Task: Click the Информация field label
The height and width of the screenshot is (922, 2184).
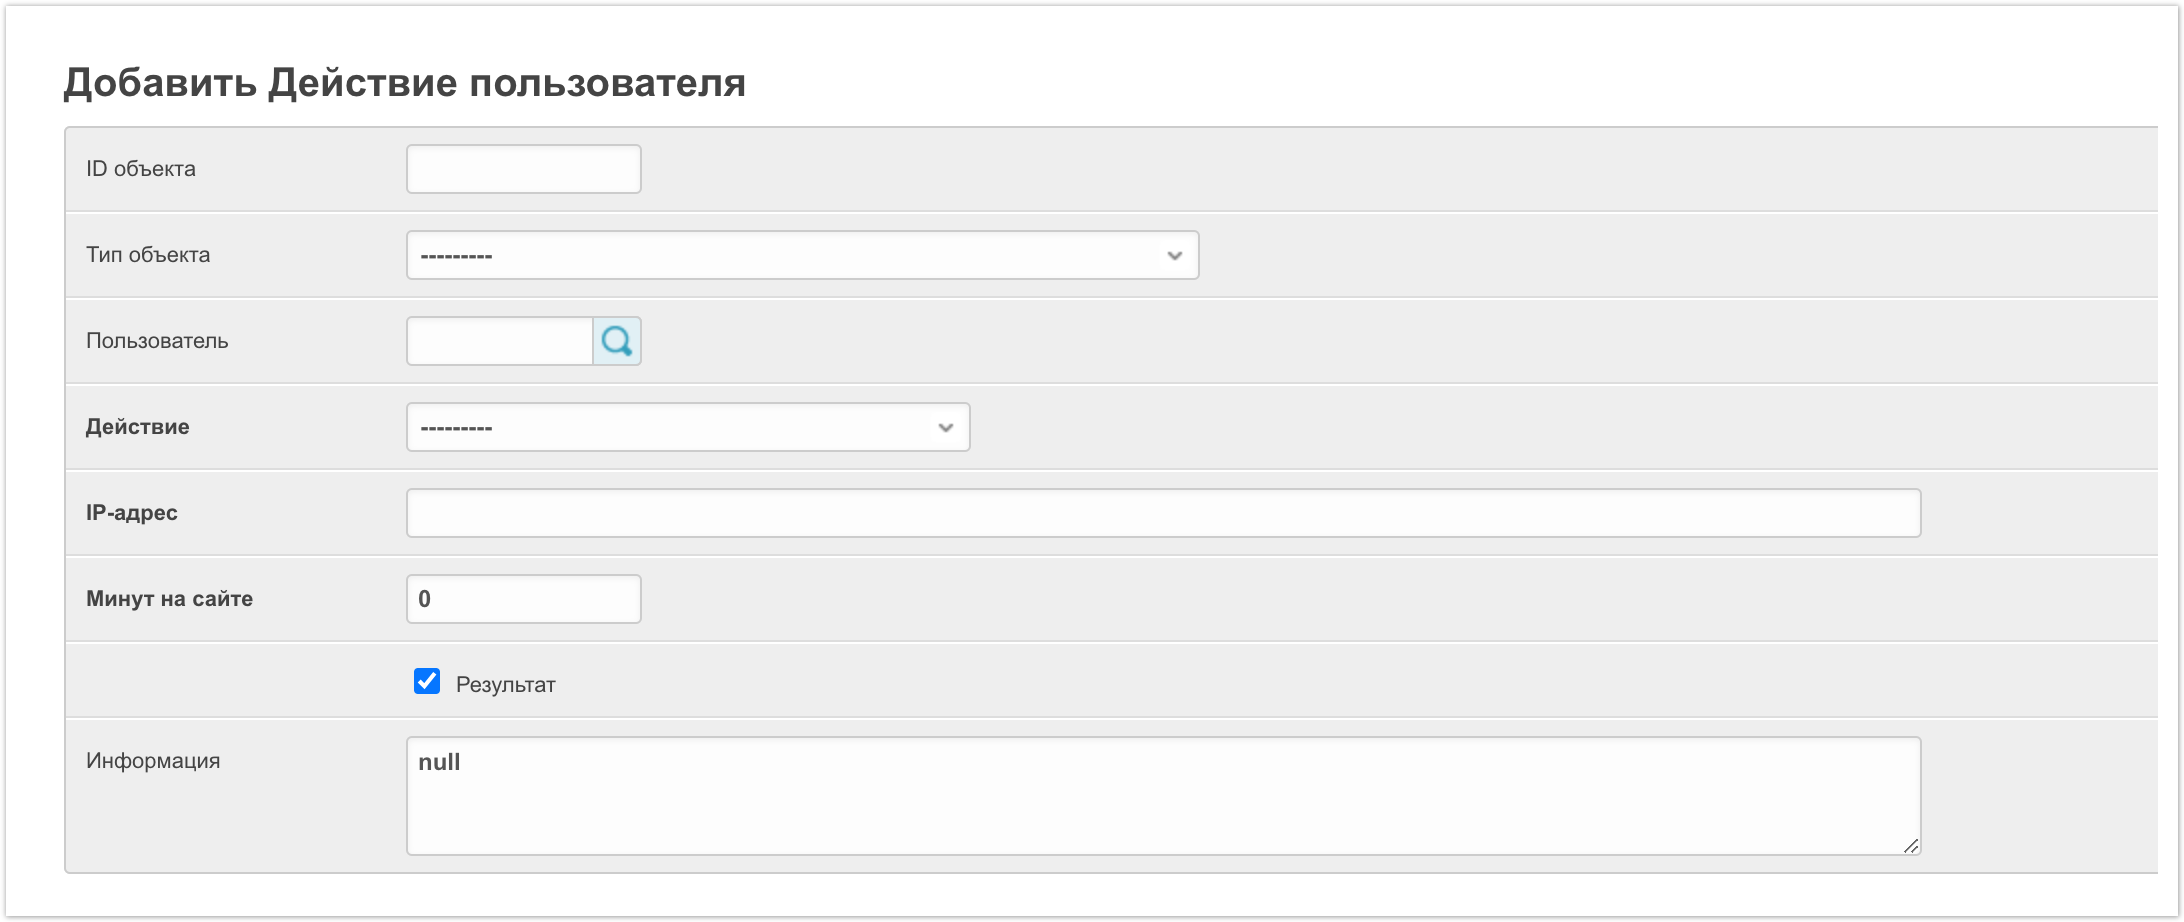Action: [153, 761]
